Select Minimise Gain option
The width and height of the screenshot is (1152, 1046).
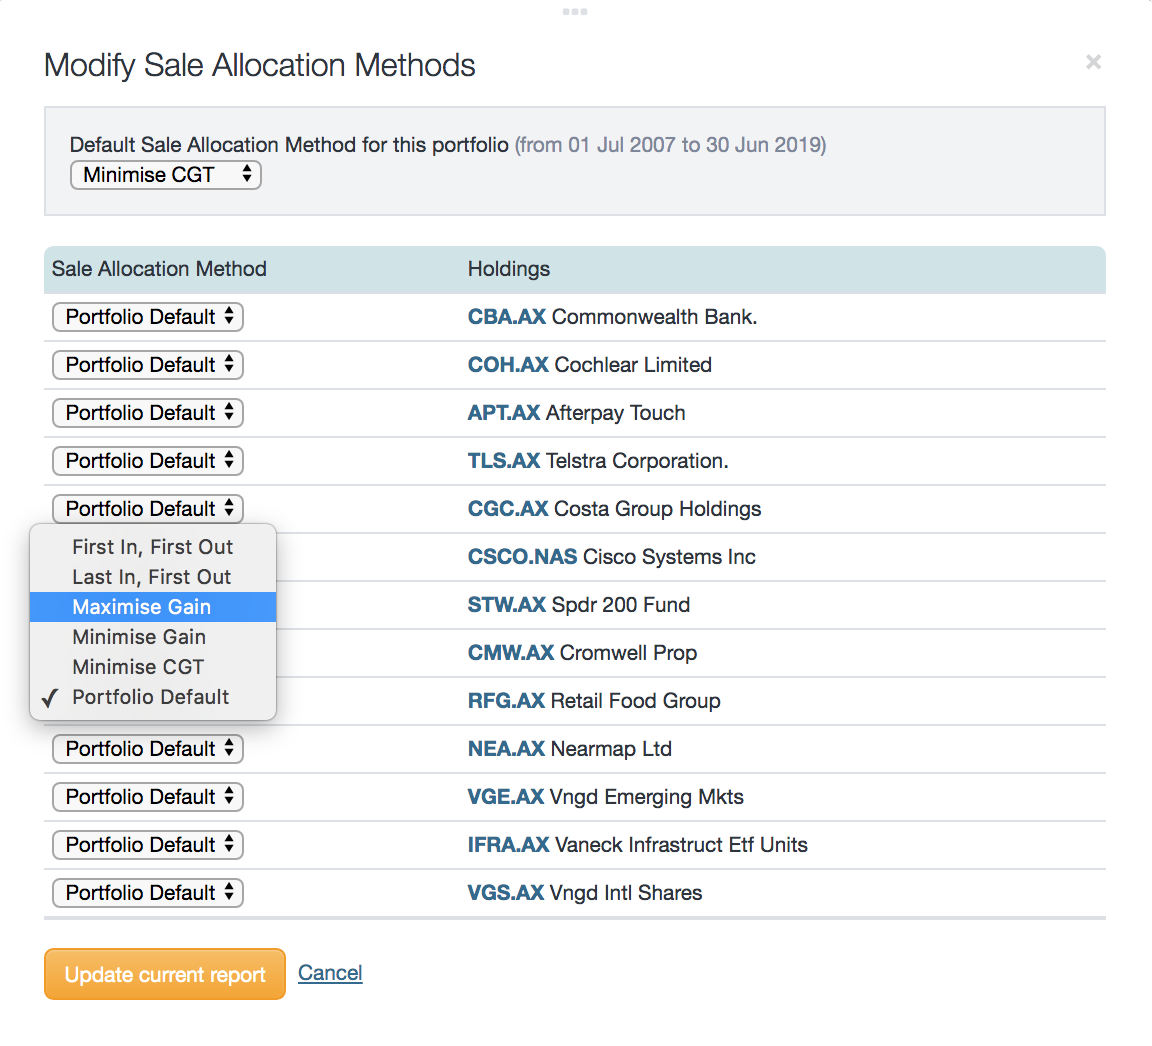[x=139, y=637]
